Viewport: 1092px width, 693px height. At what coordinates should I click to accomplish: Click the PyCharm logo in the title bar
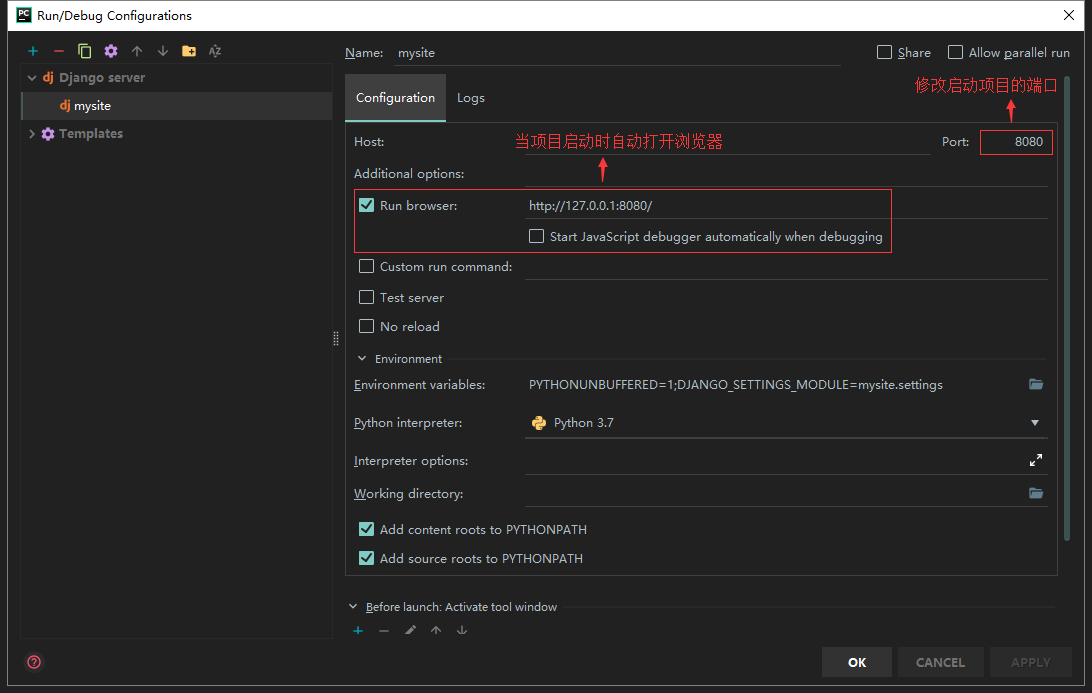click(24, 15)
